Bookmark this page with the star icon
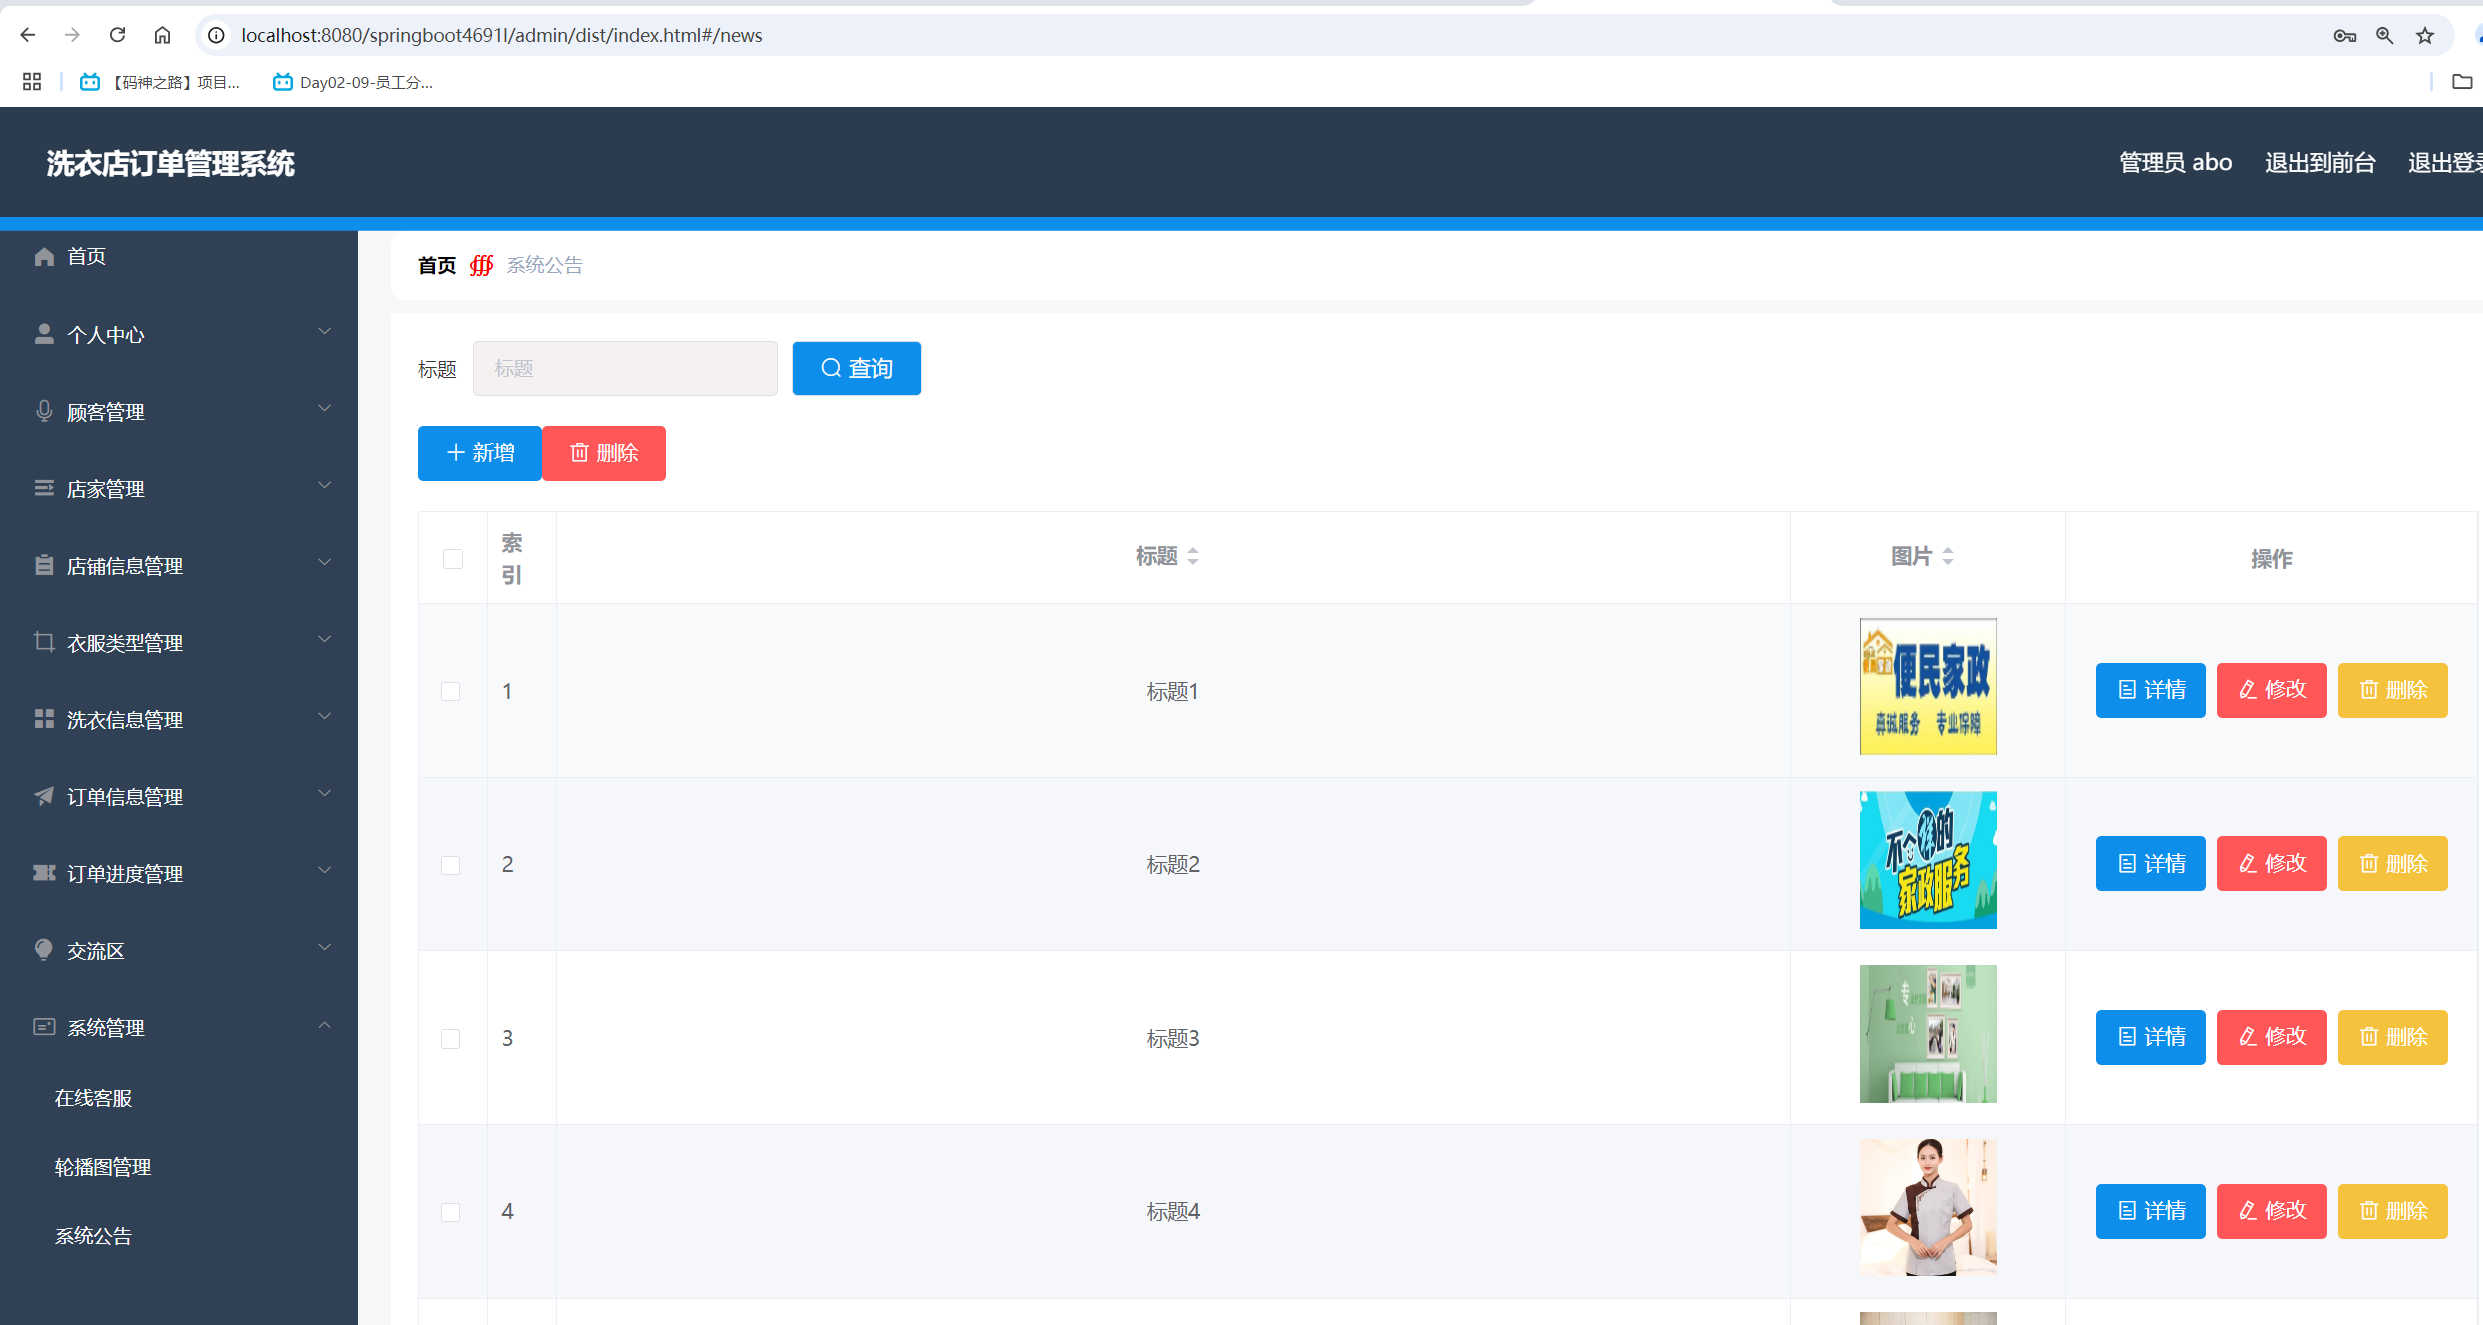Image resolution: width=2483 pixels, height=1325 pixels. (x=2425, y=36)
